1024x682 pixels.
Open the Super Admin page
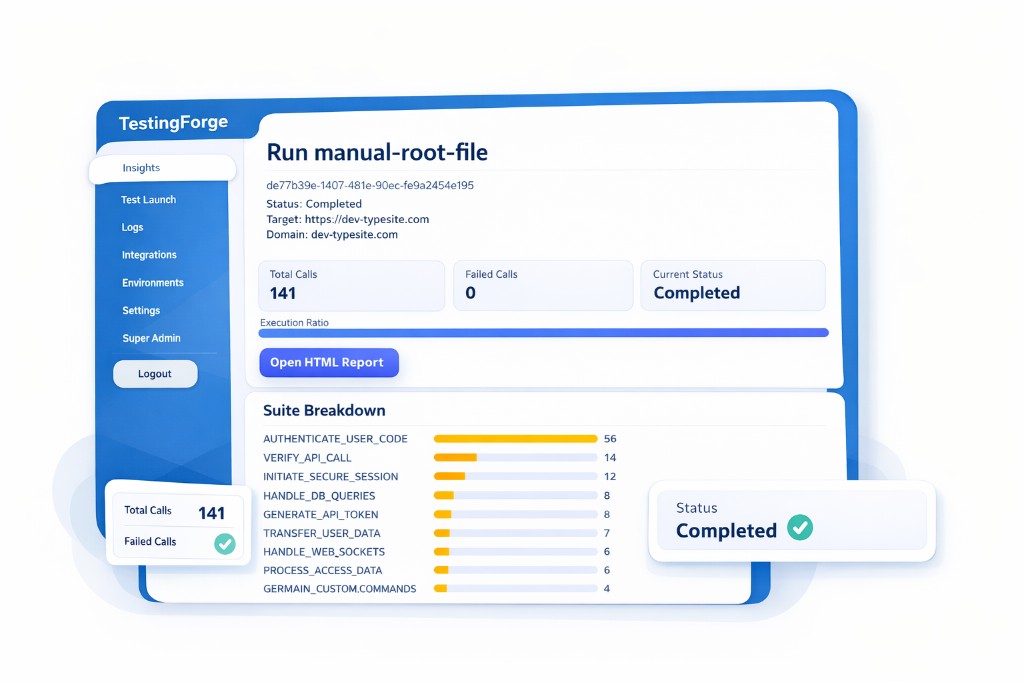(x=151, y=338)
